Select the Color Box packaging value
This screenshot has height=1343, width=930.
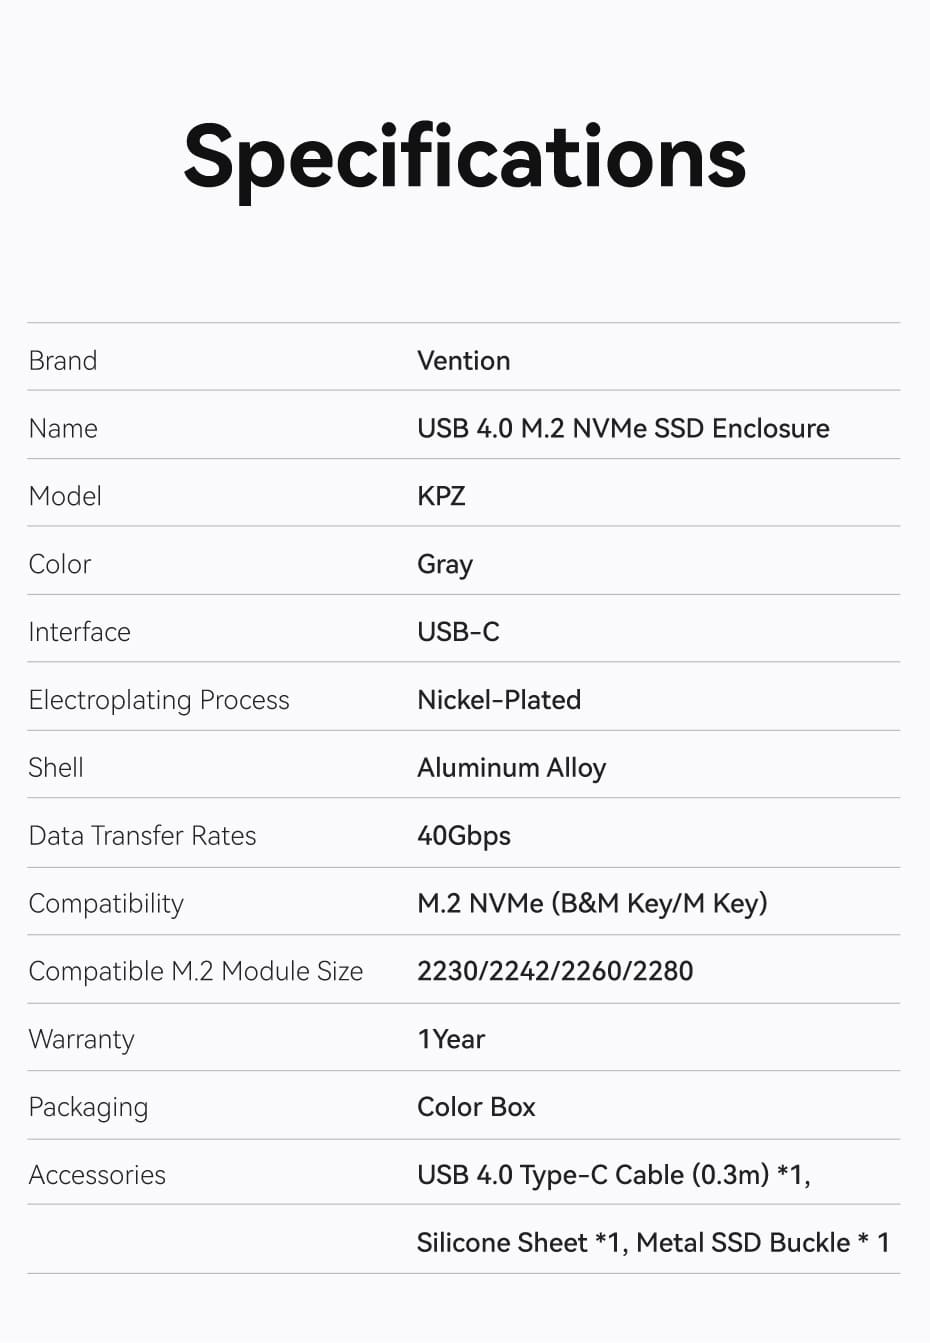coord(476,1107)
